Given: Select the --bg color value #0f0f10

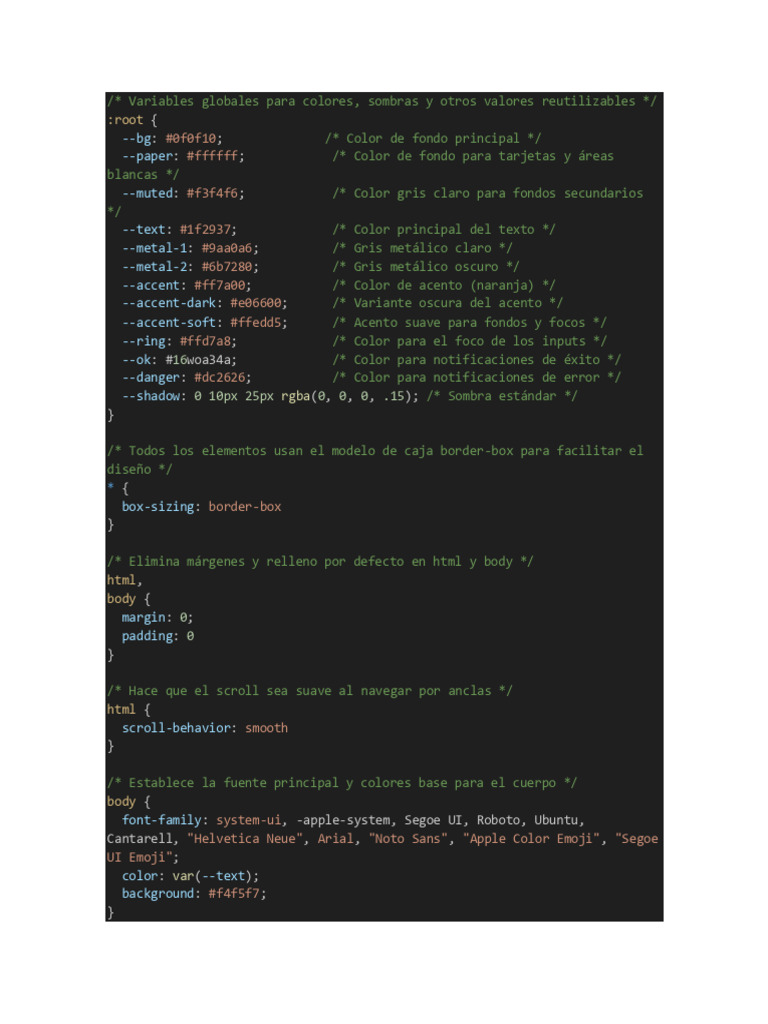Looking at the screenshot, I should pyautogui.click(x=191, y=138).
